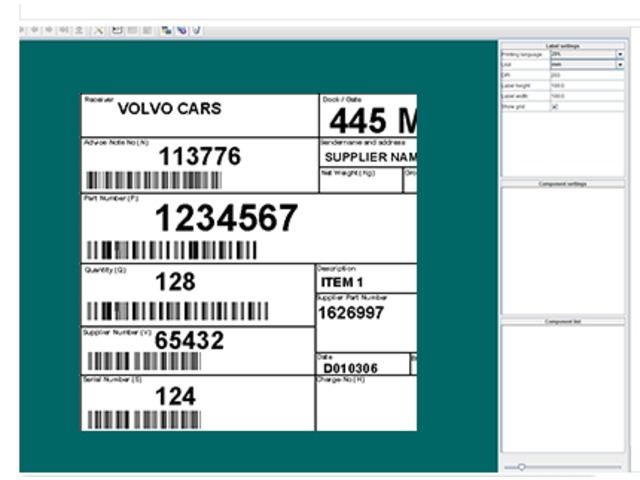The width and height of the screenshot is (640, 480).
Task: Click the Label height value field
Action: coord(585,85)
